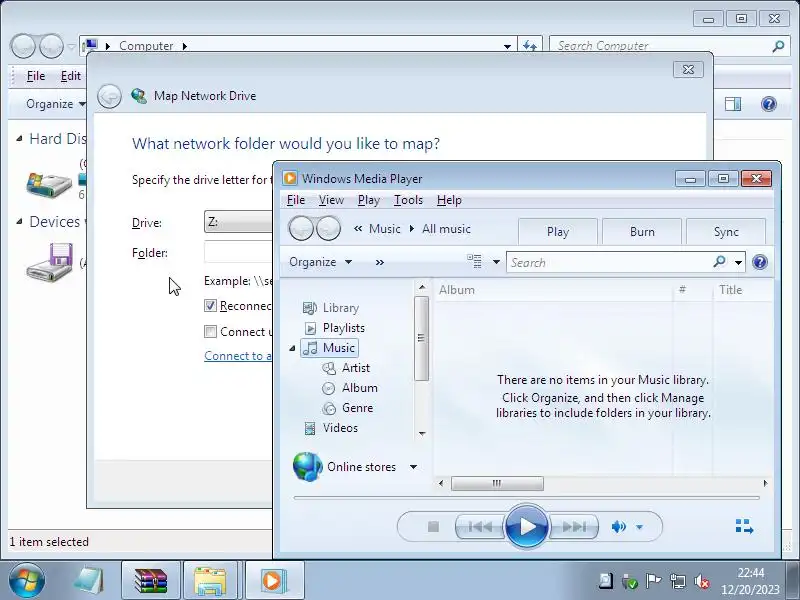Open WinRAR from the taskbar
Image resolution: width=800 pixels, height=600 pixels.
(x=151, y=581)
